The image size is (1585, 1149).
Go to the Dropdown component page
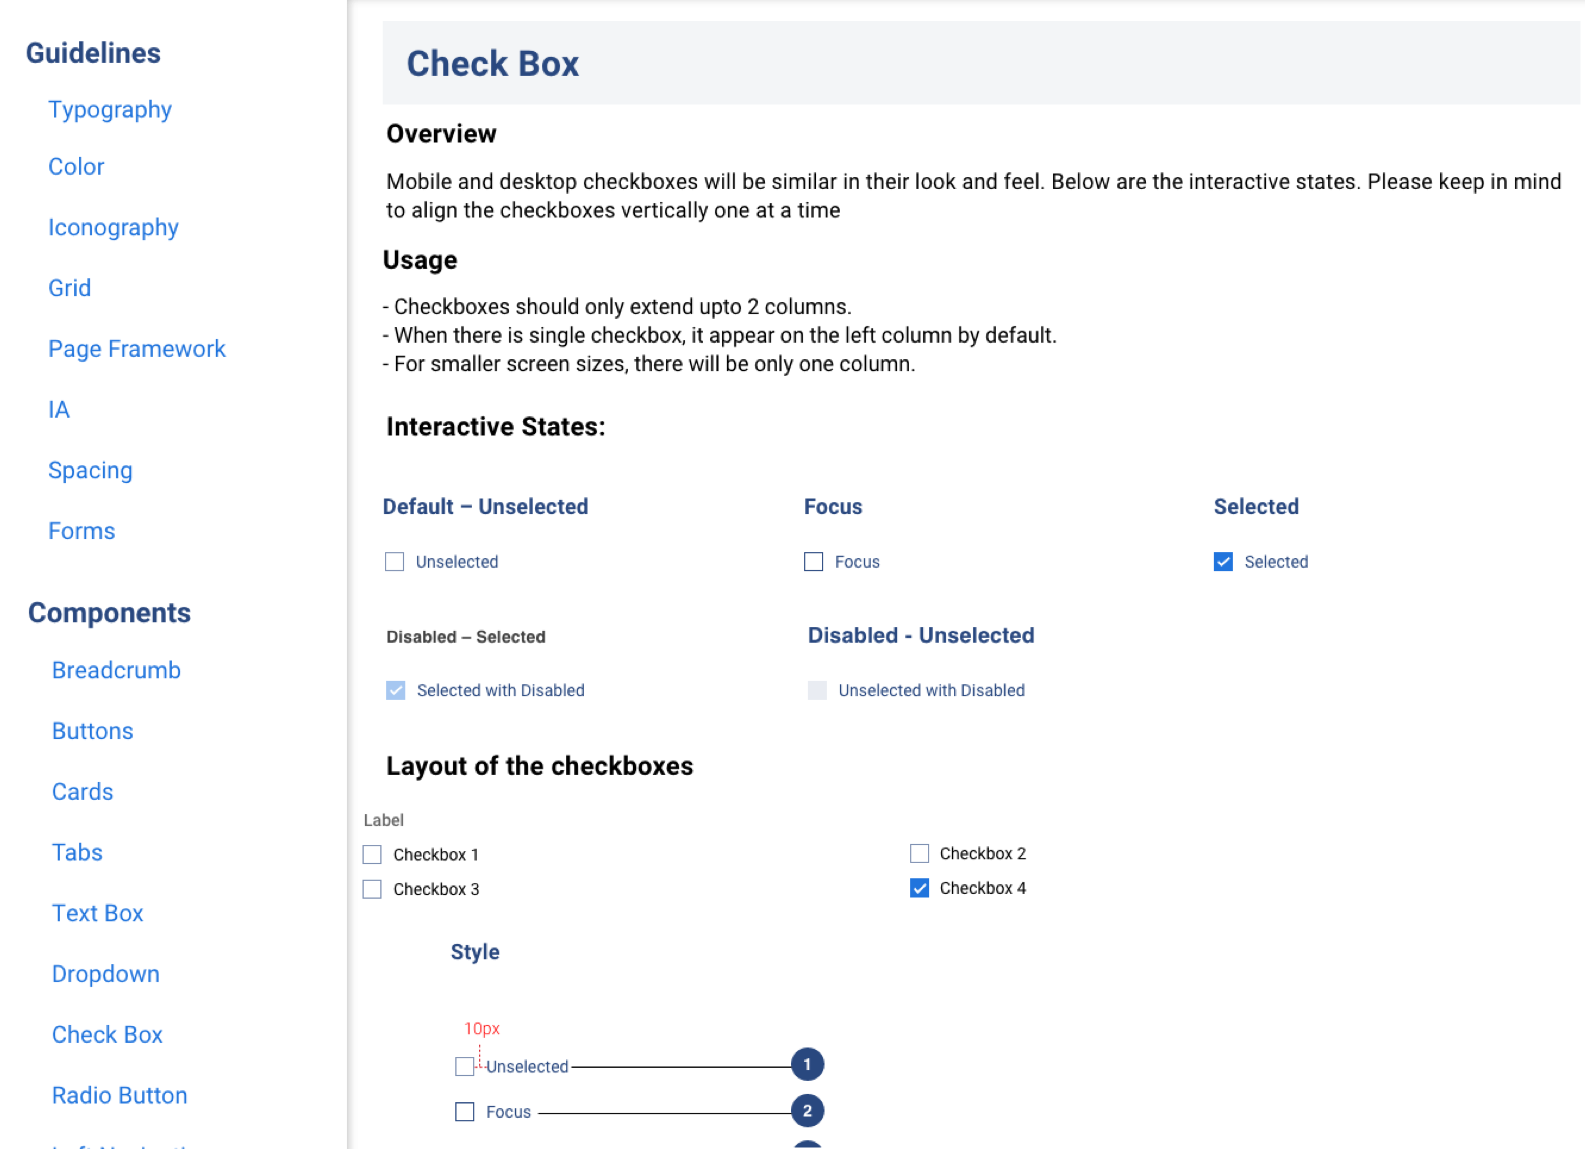pos(105,974)
